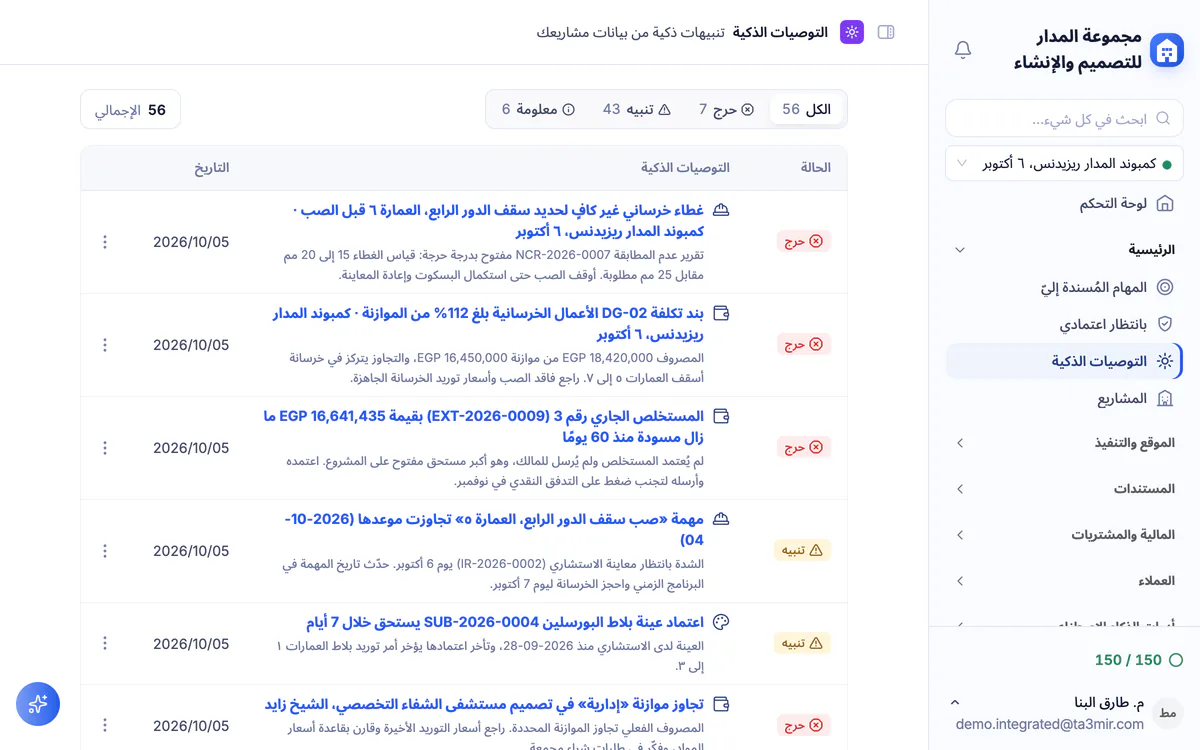Screen dimensions: 1200x750
Task: Click the smart recommendations sun icon in header
Action: point(852,32)
